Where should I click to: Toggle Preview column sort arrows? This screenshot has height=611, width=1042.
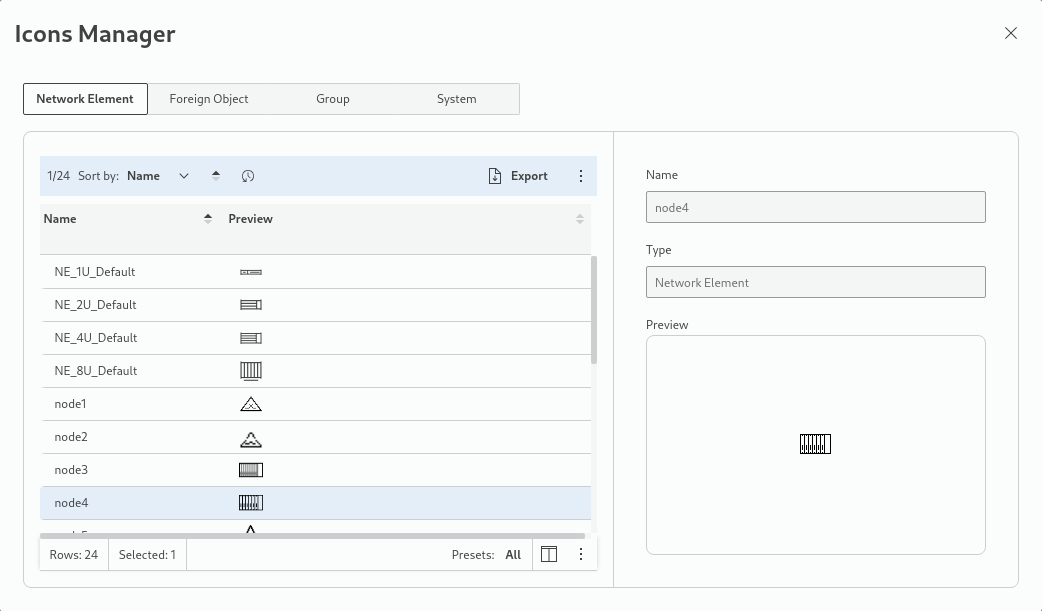tap(580, 219)
